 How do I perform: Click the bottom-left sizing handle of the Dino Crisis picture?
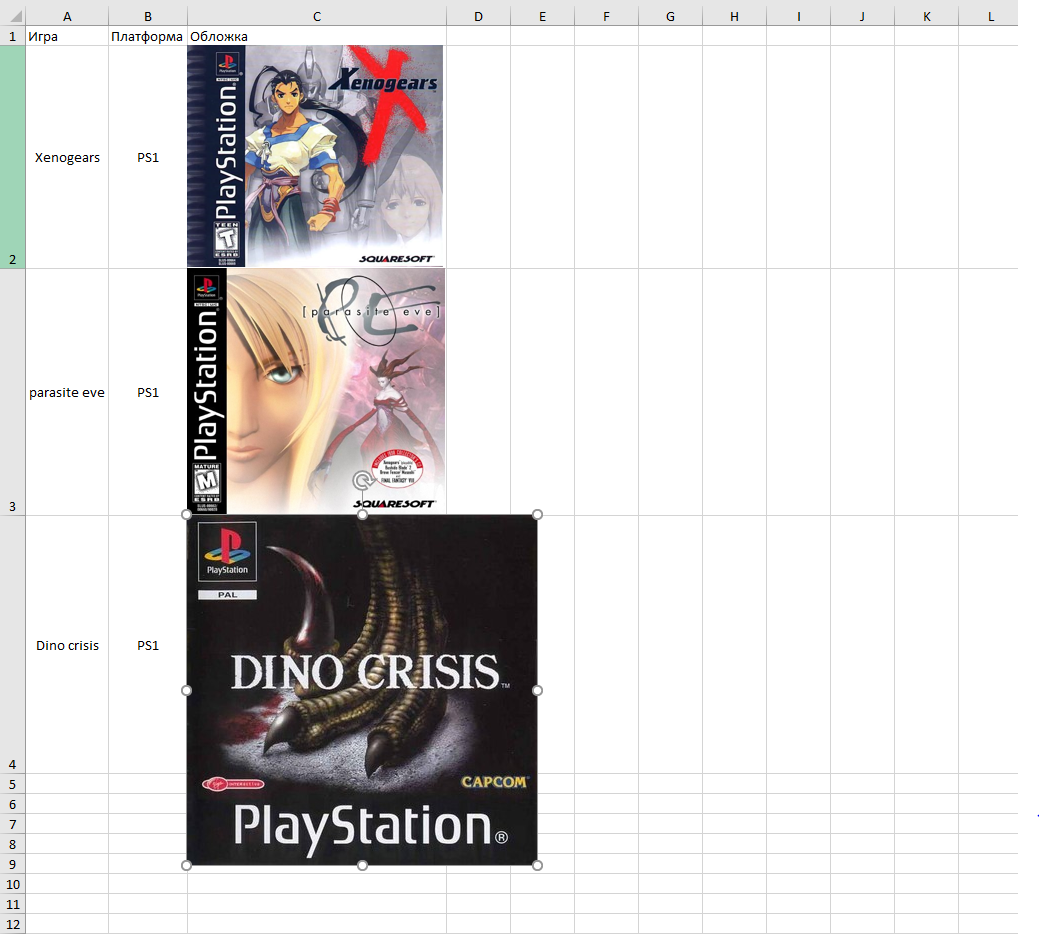[187, 865]
